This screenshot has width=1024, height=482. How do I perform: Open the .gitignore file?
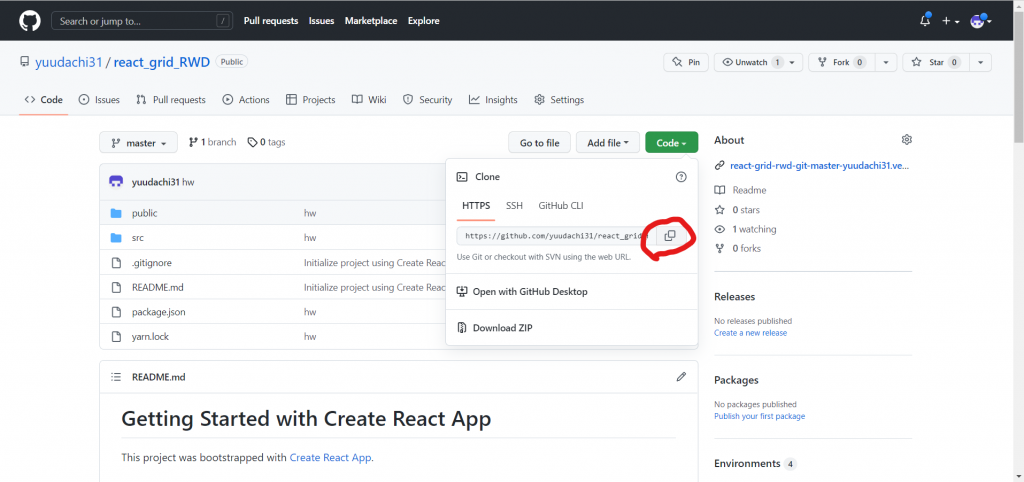click(x=152, y=263)
